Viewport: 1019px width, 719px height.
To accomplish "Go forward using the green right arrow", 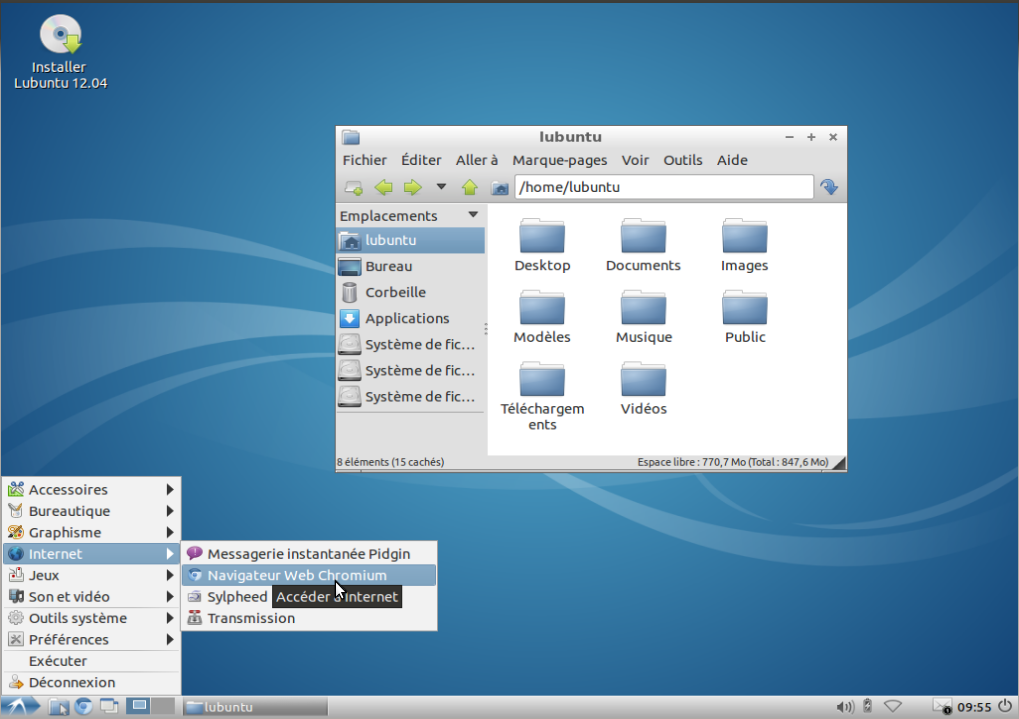I will pyautogui.click(x=413, y=188).
